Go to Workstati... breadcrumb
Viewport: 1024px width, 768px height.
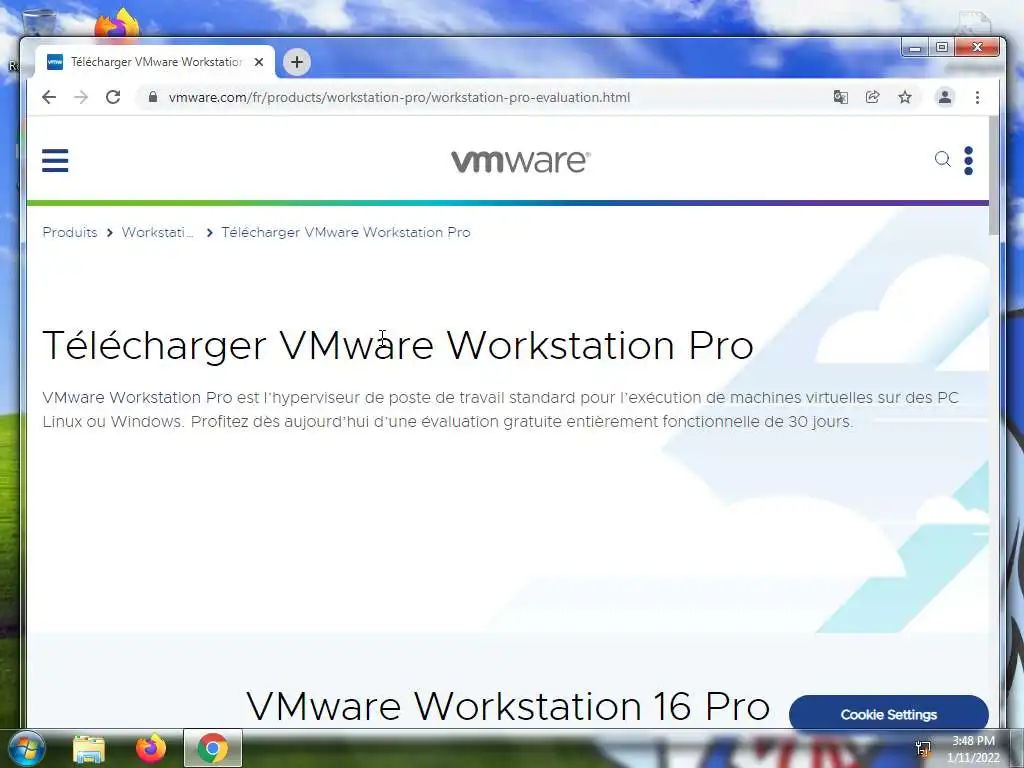tap(157, 232)
